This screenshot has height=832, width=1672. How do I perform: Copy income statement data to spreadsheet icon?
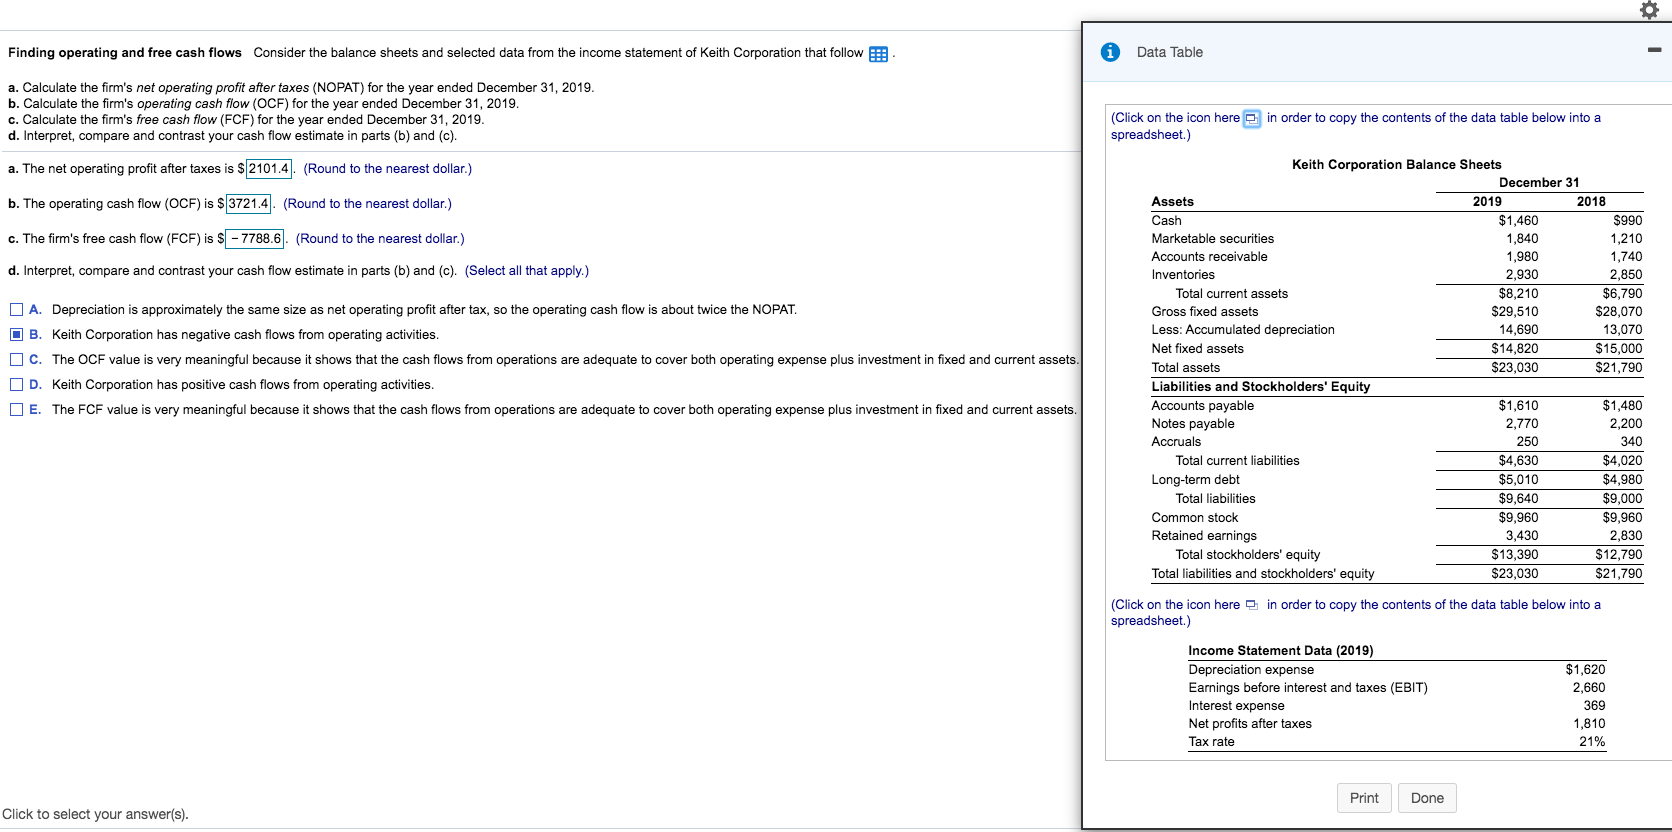click(1251, 605)
